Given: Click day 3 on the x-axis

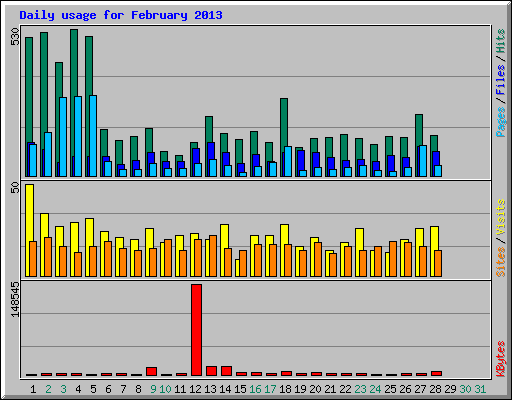Looking at the screenshot, I should (63, 389).
